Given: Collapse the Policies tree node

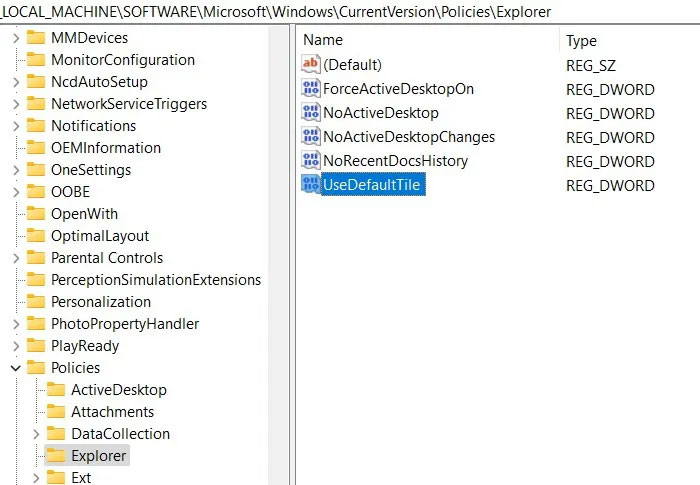Looking at the screenshot, I should [16, 368].
